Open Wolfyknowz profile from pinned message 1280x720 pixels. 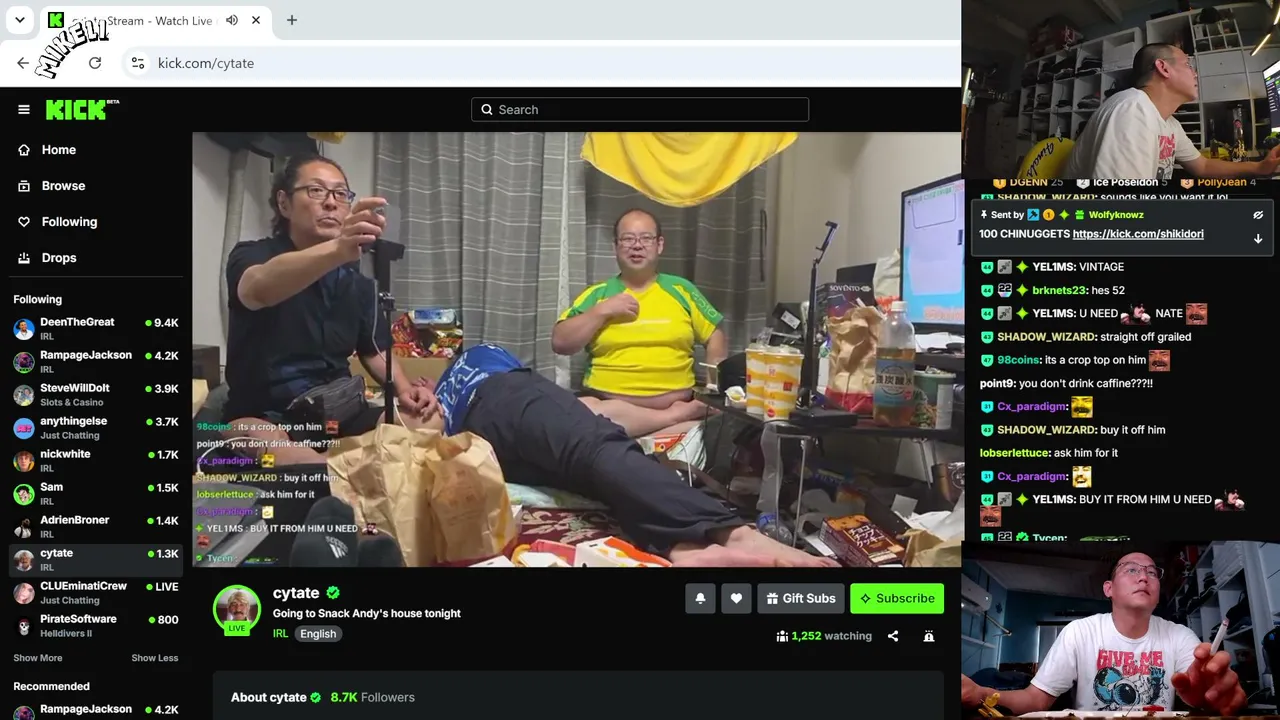(x=1116, y=215)
